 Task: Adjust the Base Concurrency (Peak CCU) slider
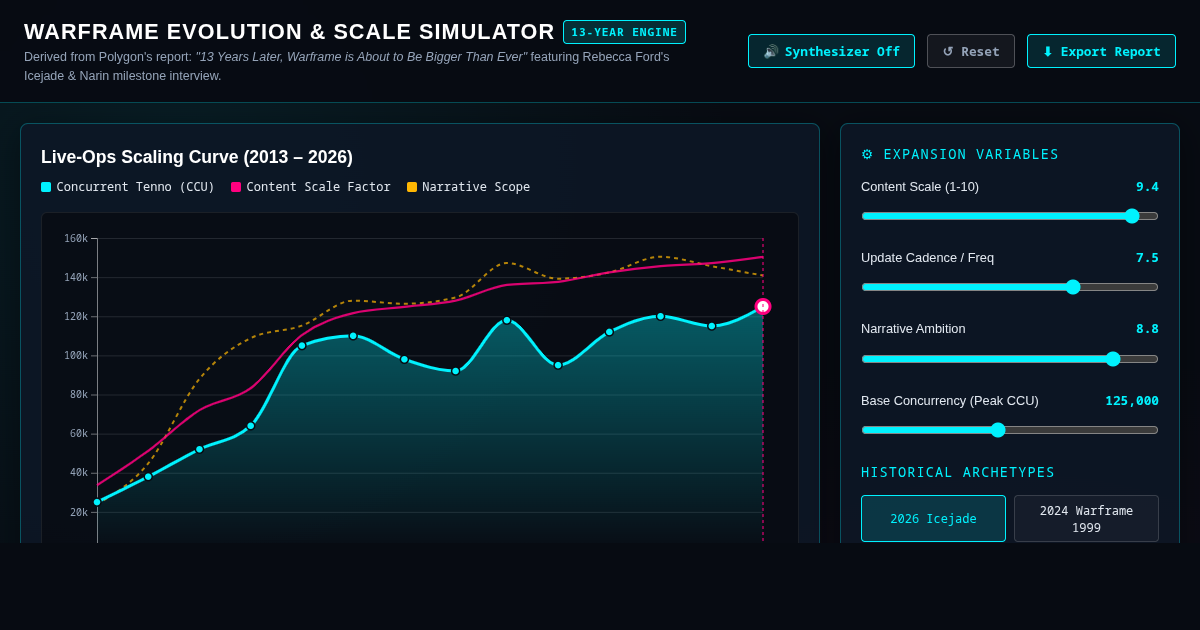coord(1010,430)
